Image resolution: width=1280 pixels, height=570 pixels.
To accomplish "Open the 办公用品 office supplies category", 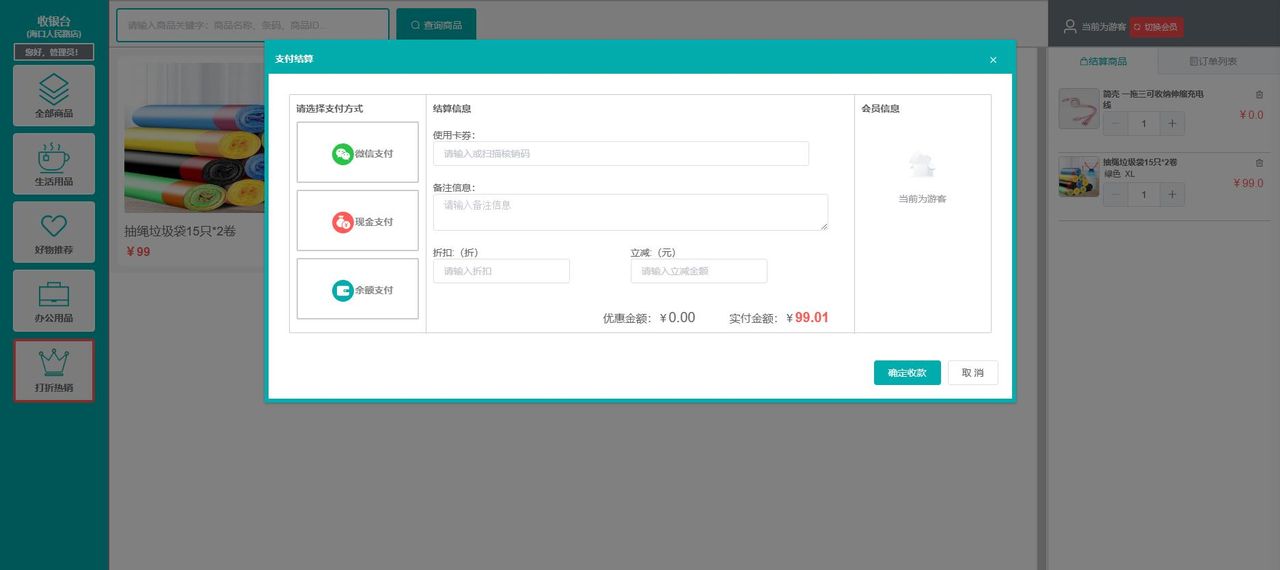I will tap(54, 300).
